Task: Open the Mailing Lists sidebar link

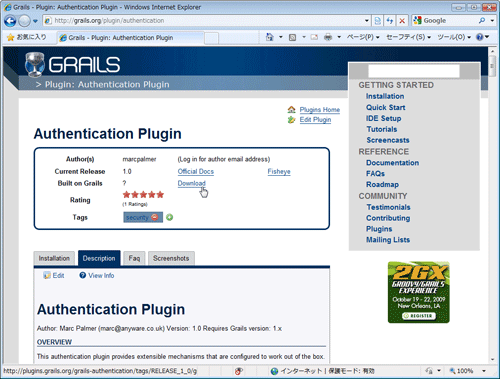Action: (388, 240)
